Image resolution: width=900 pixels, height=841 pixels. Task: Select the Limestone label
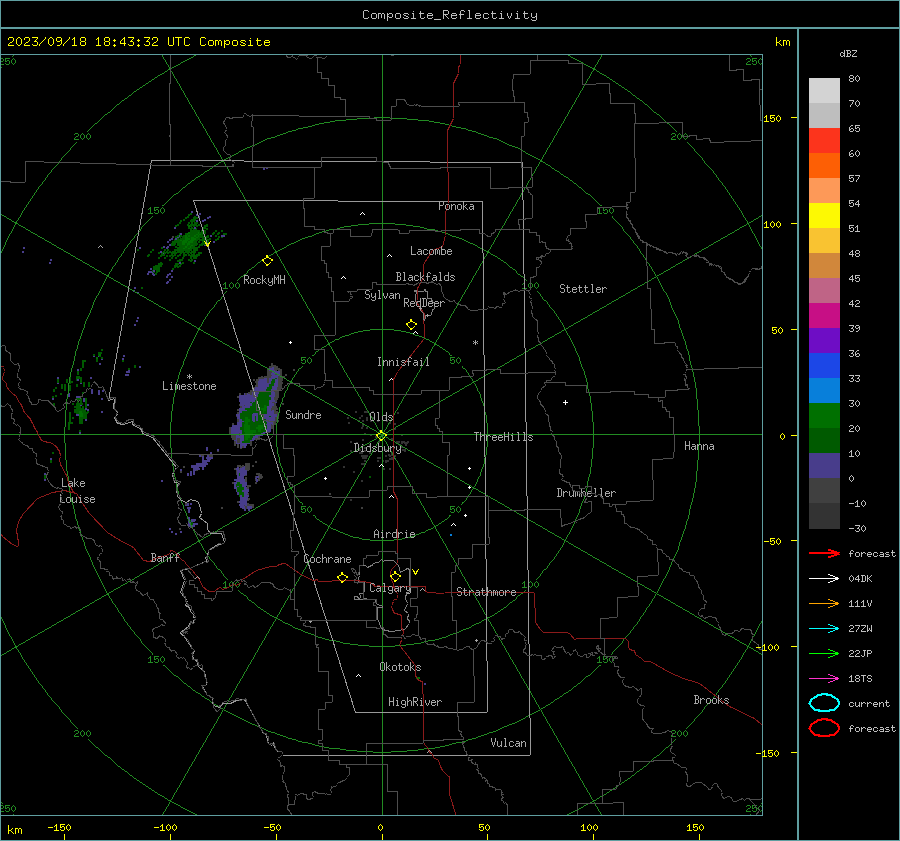tap(189, 386)
